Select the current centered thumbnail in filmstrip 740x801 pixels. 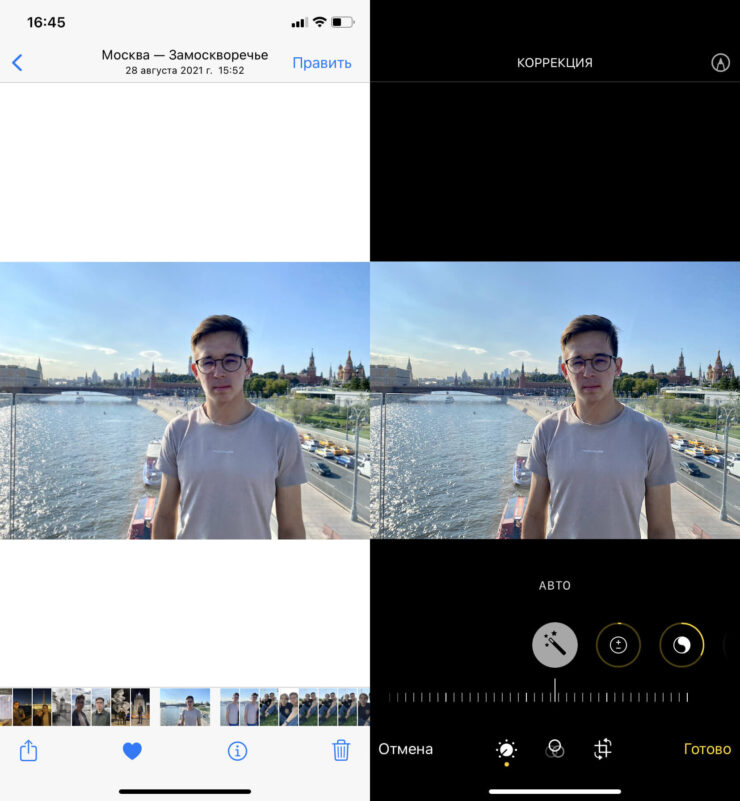click(185, 706)
